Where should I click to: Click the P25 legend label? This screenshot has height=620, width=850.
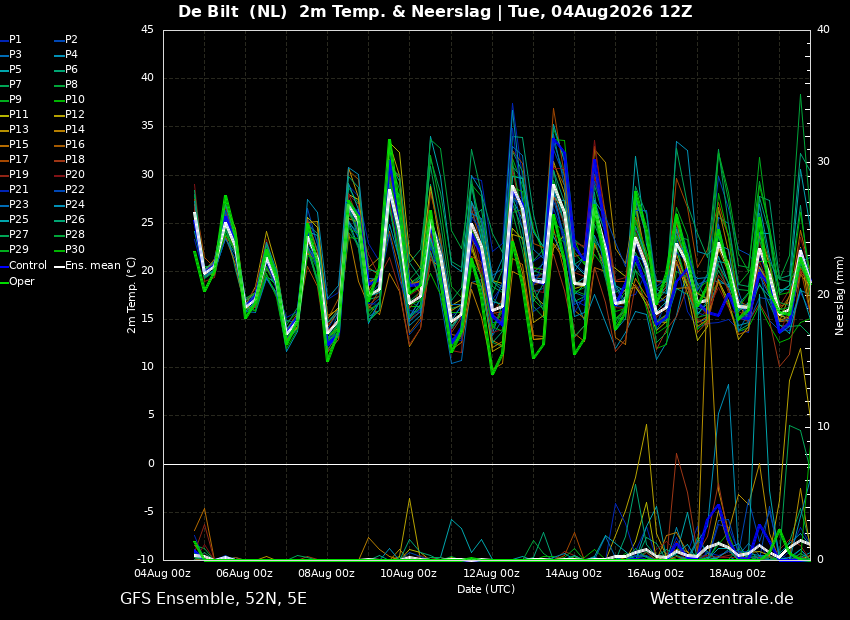point(15,219)
